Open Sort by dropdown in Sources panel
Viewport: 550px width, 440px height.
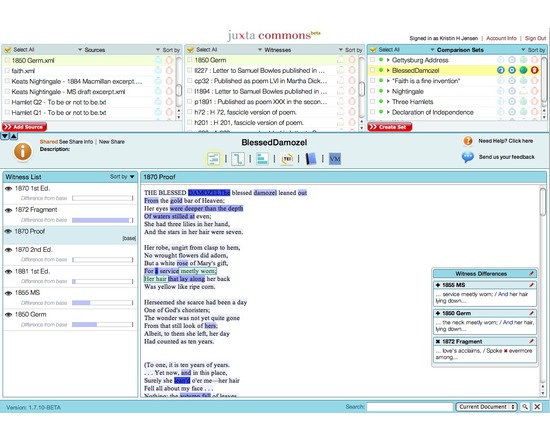(168, 50)
